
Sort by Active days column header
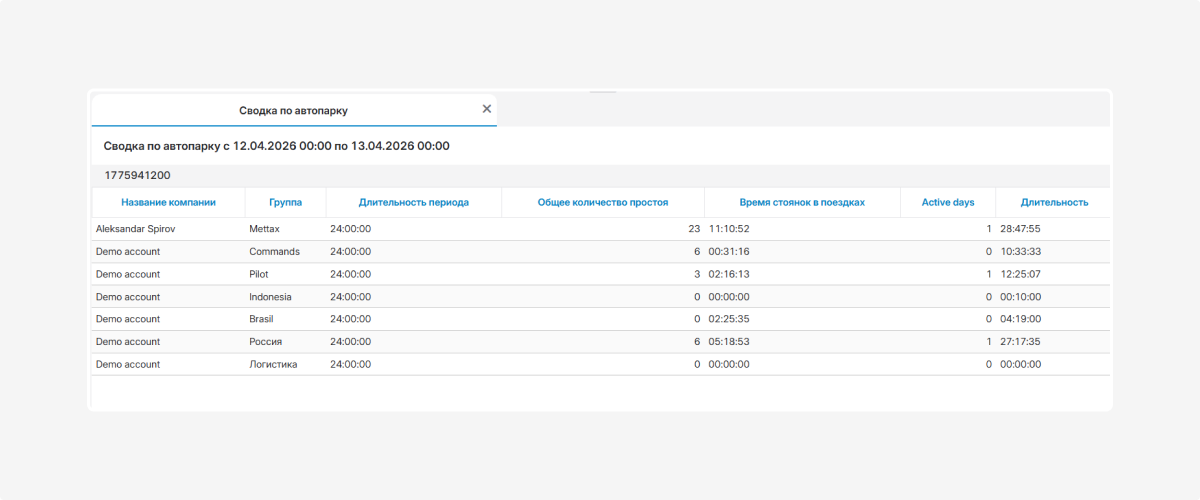point(948,202)
